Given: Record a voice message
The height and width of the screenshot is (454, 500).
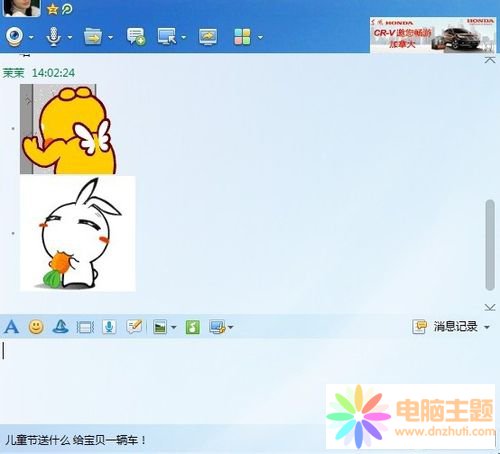Looking at the screenshot, I should tap(109, 327).
